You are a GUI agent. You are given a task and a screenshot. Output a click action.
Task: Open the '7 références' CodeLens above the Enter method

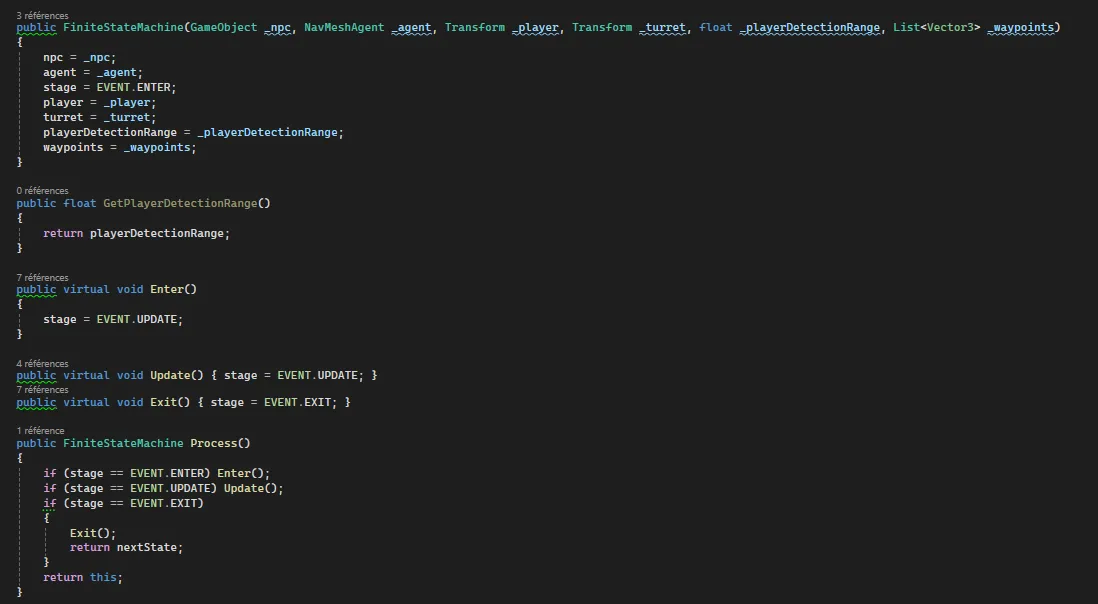click(x=42, y=277)
